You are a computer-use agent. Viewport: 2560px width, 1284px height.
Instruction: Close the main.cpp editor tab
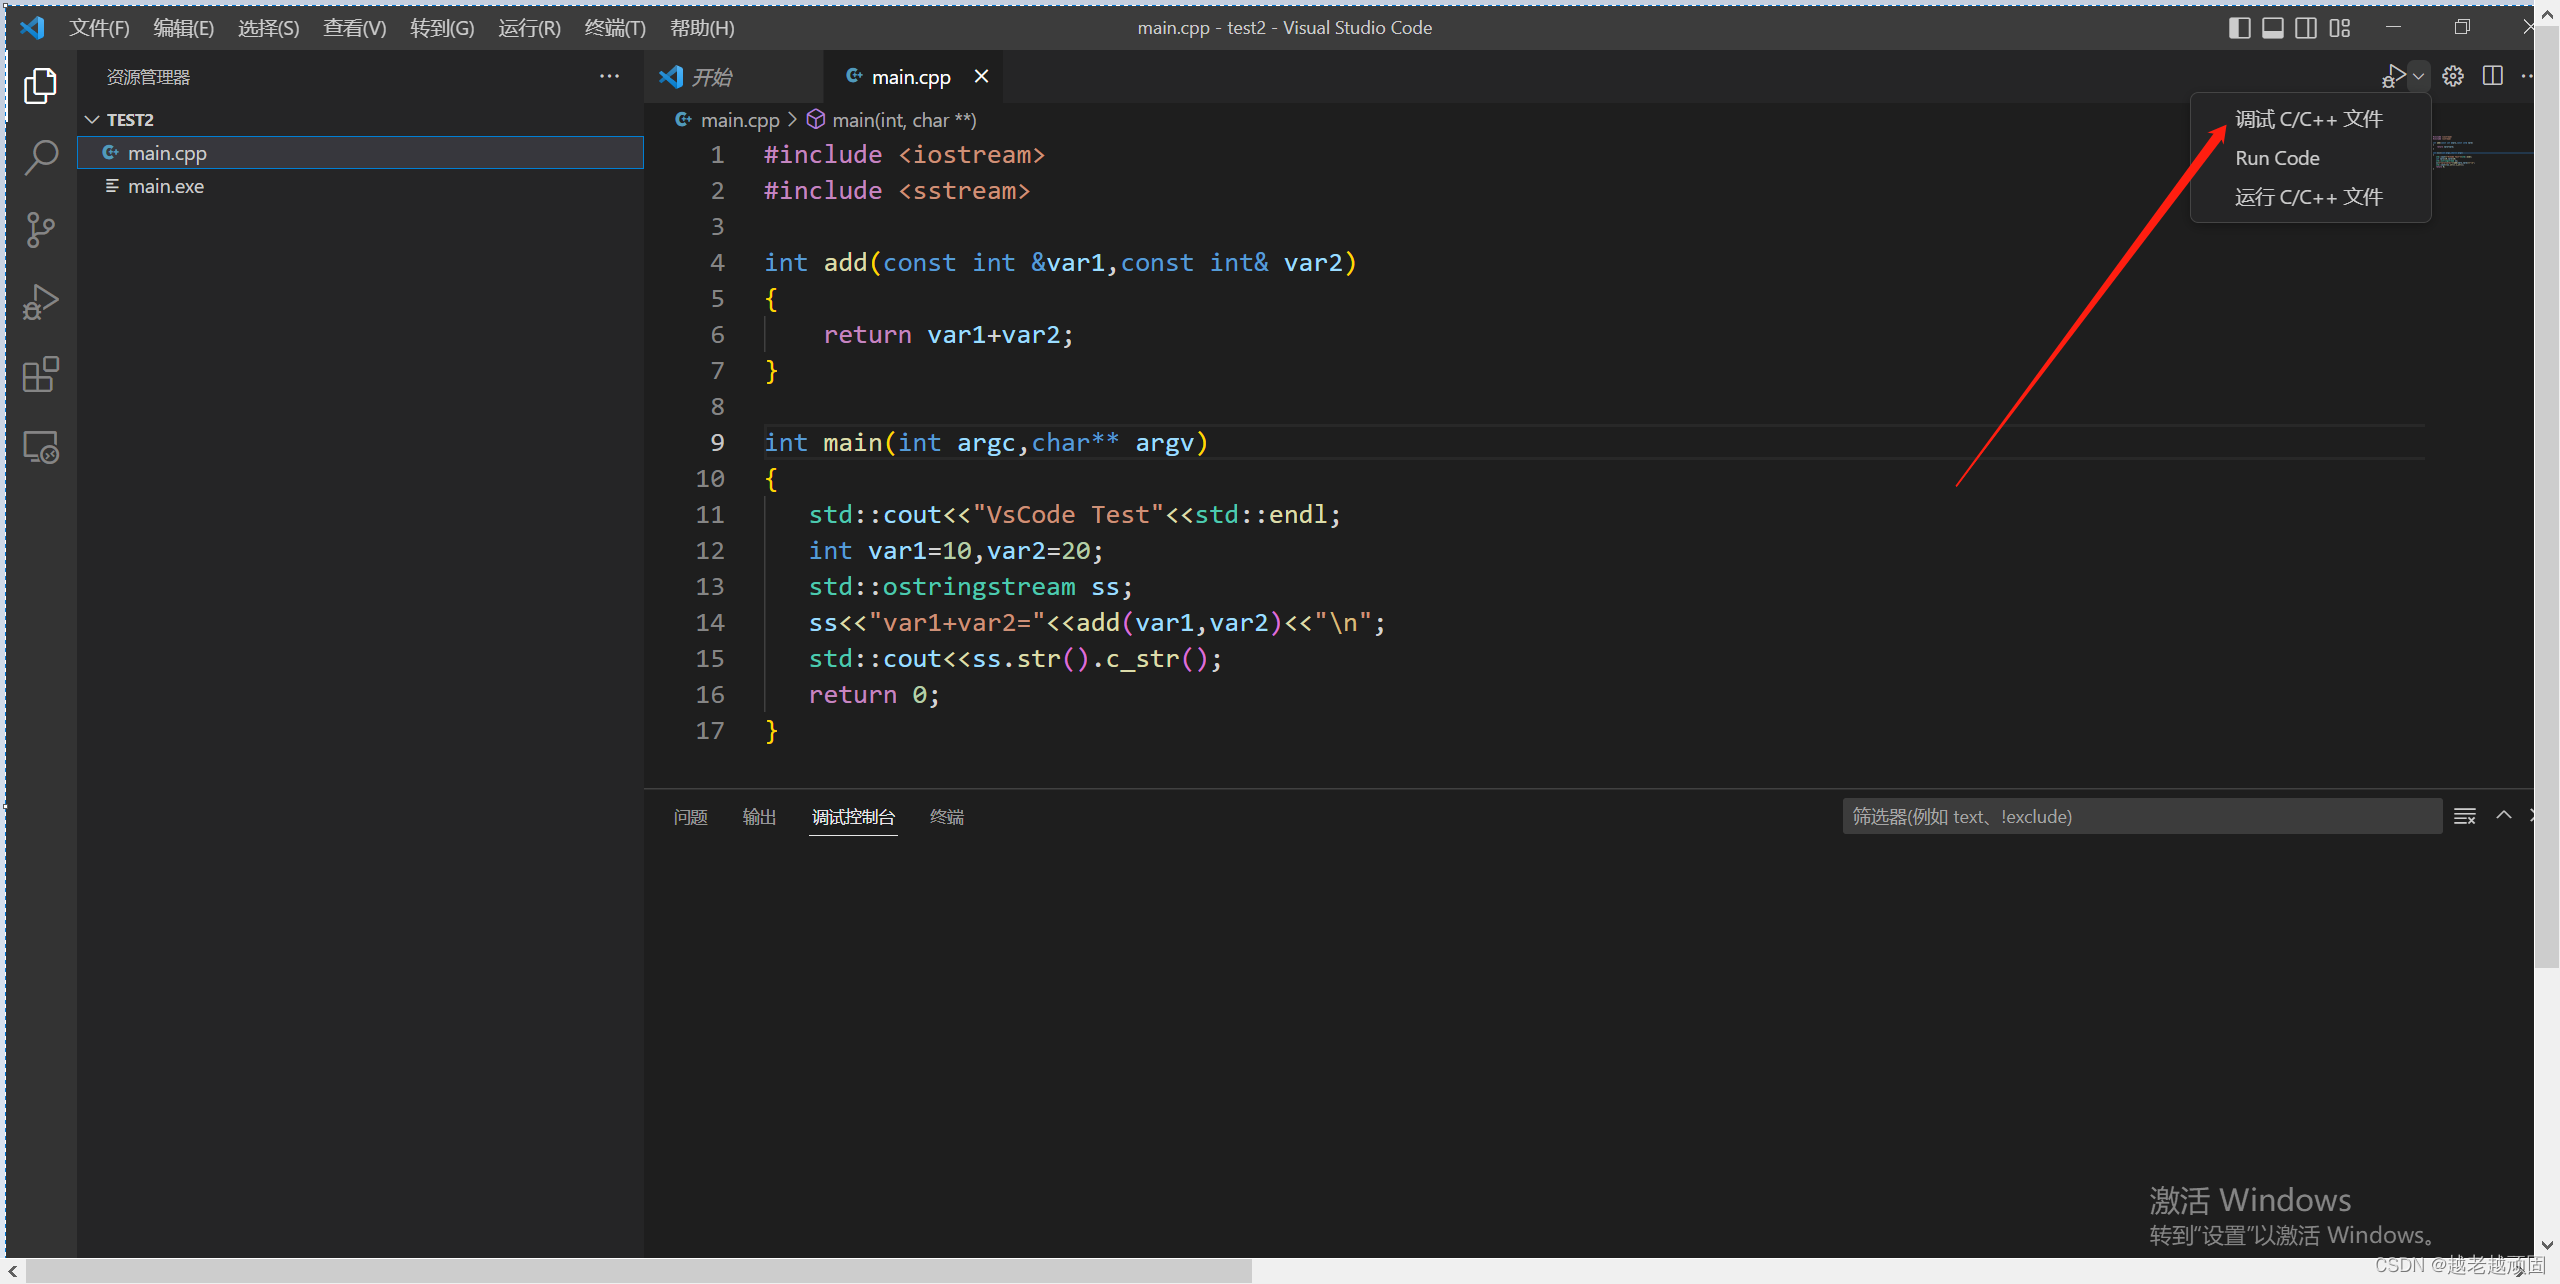point(981,76)
